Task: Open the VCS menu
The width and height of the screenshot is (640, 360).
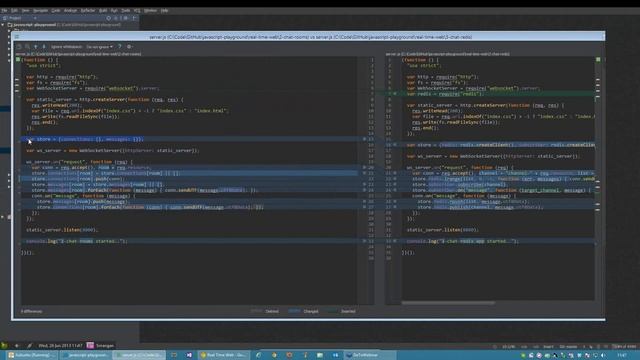Action: [137, 11]
